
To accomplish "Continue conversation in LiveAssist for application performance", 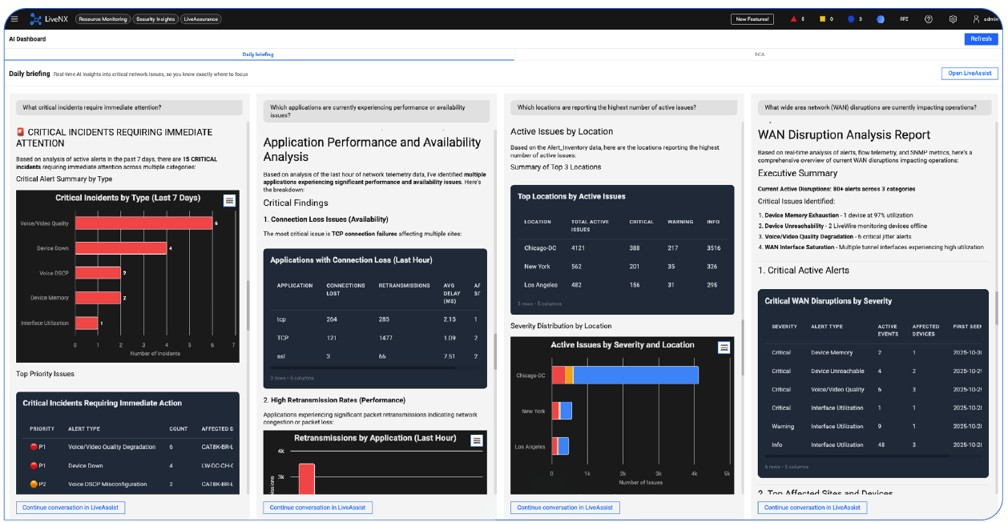I will 318,507.
